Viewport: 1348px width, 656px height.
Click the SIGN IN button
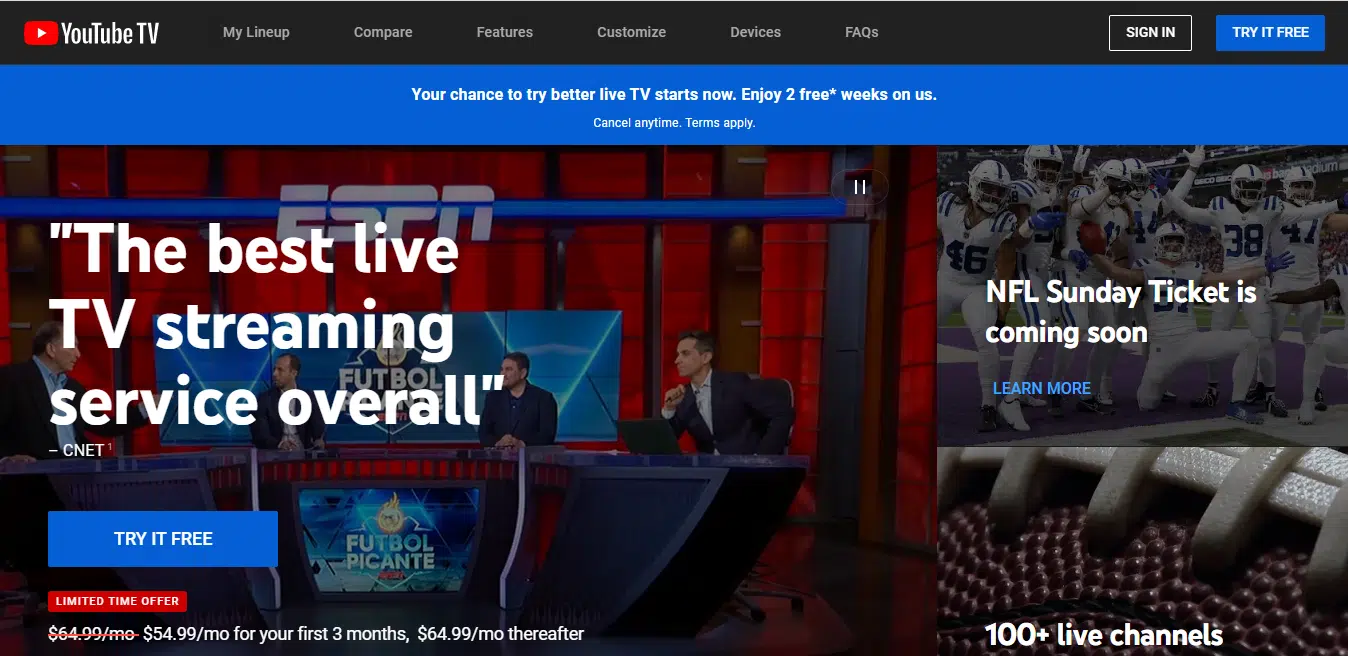(x=1150, y=32)
